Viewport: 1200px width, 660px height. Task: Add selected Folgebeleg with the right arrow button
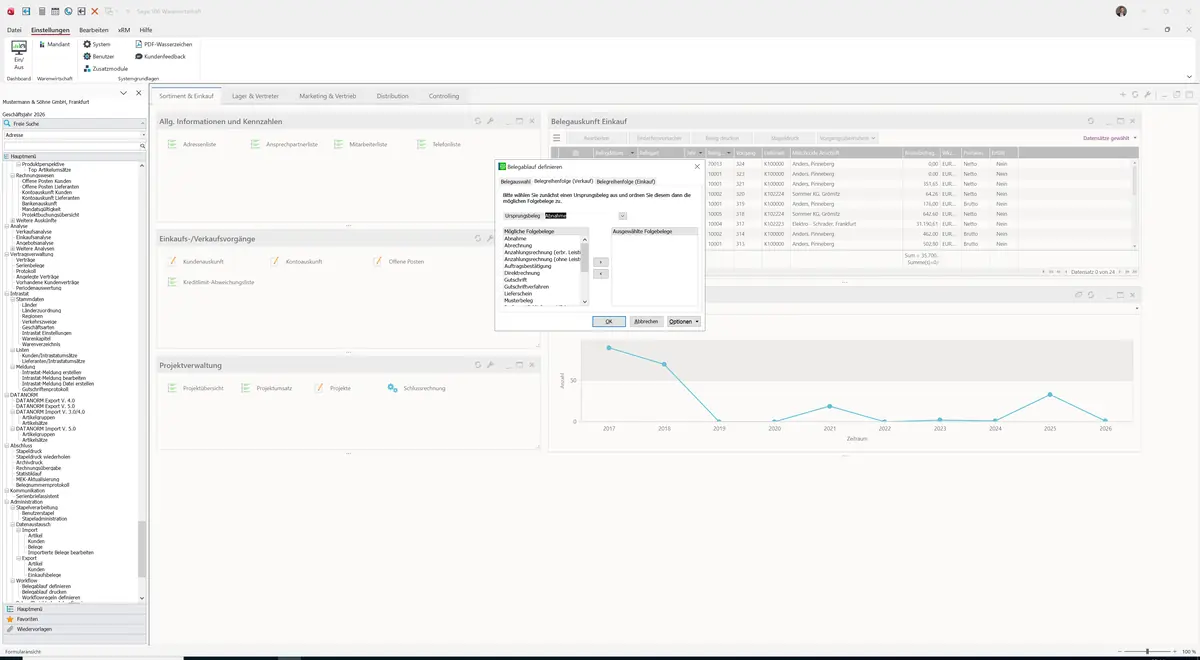pos(600,262)
